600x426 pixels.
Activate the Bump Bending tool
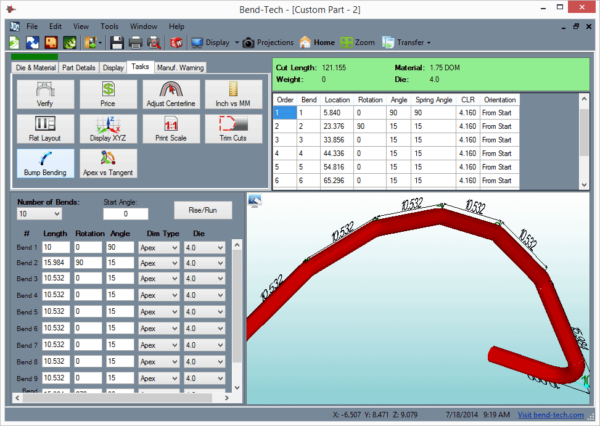[43, 161]
